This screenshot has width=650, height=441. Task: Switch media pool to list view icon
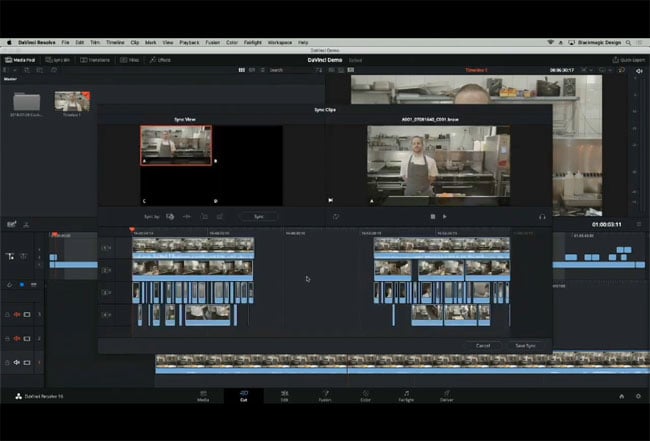click(x=262, y=70)
